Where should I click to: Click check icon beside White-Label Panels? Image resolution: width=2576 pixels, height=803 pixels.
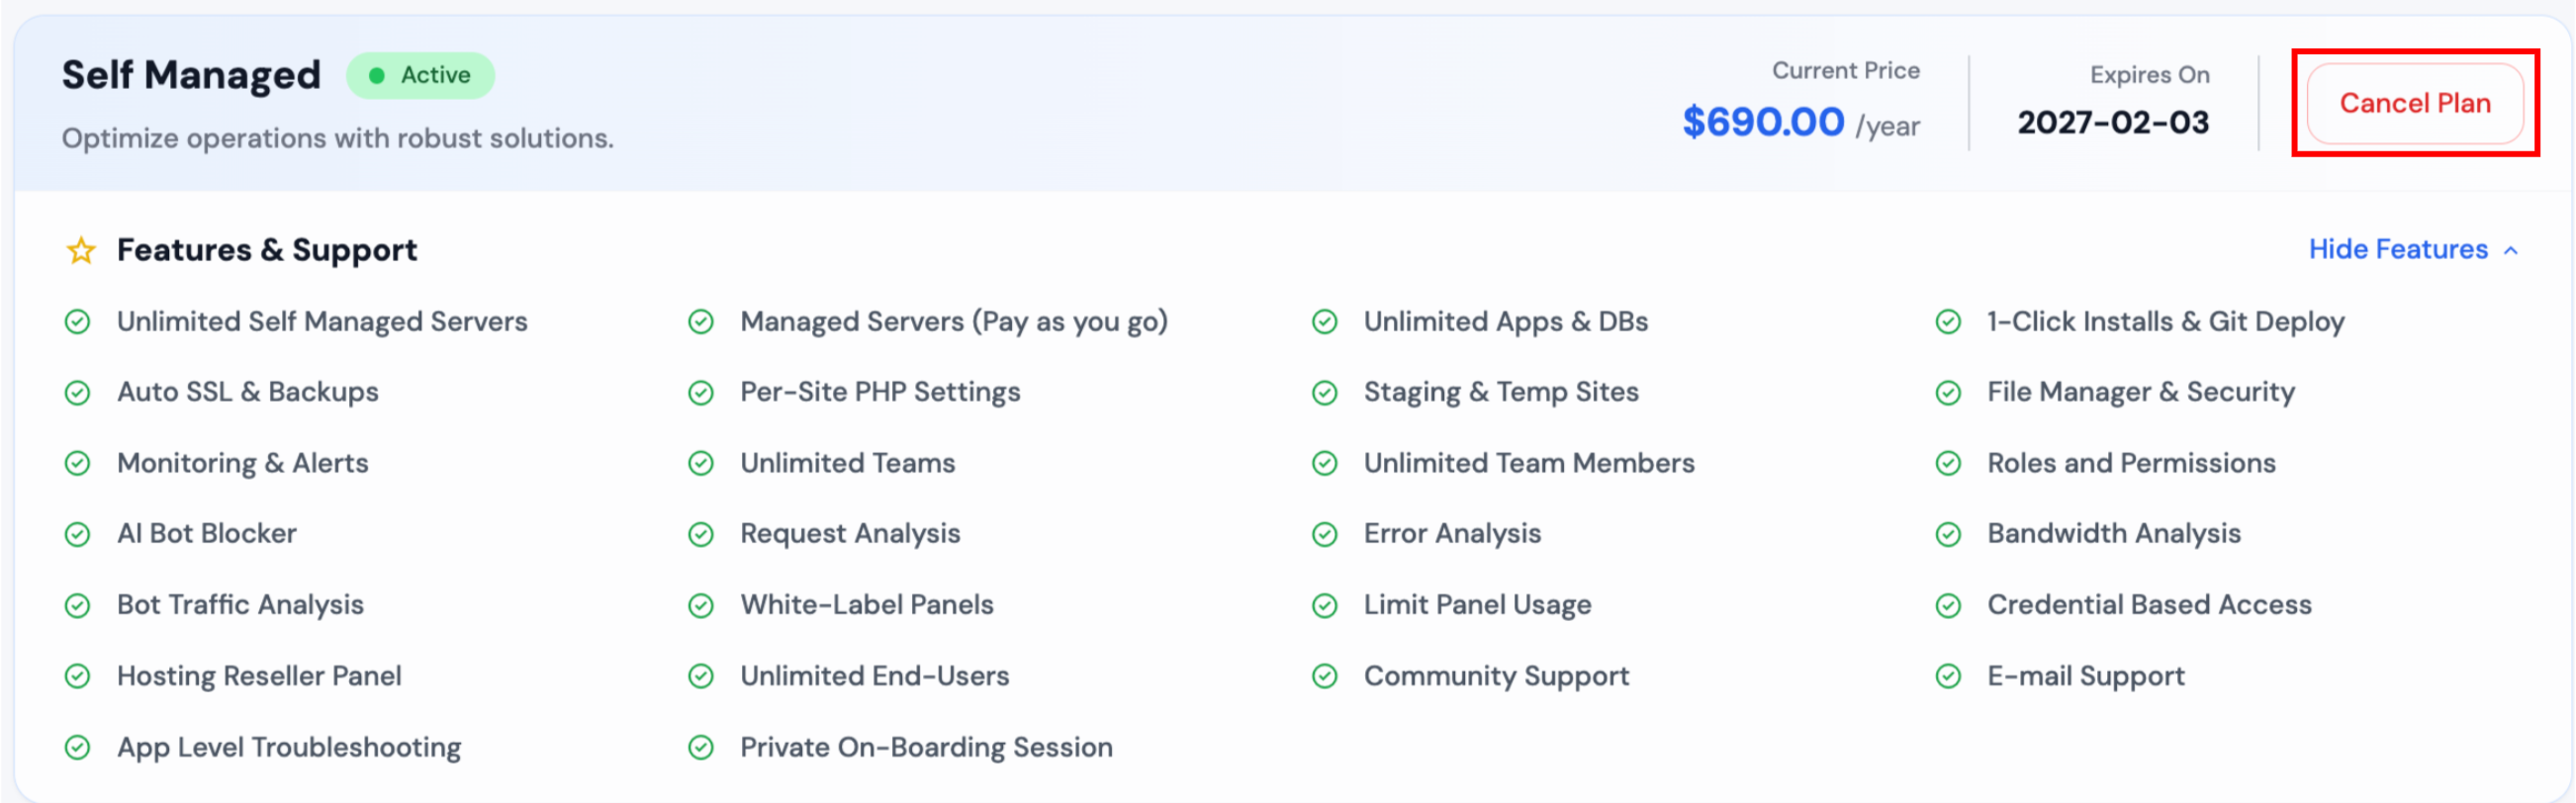tap(701, 605)
